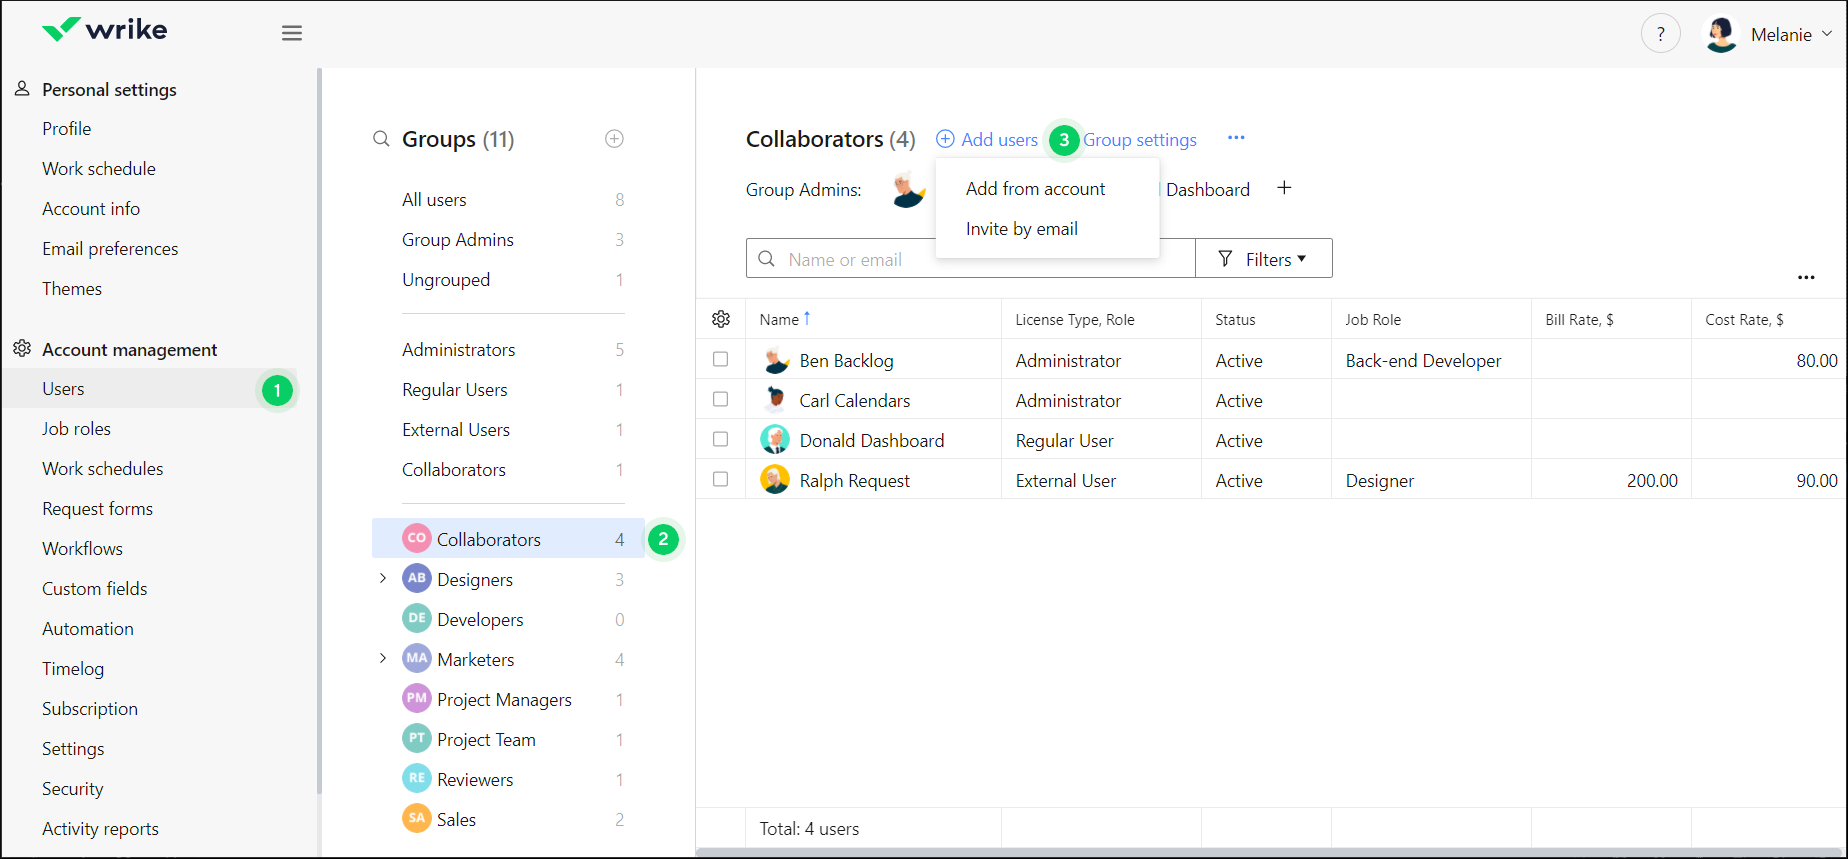Open the help question mark icon
The image size is (1848, 859).
pos(1660,34)
